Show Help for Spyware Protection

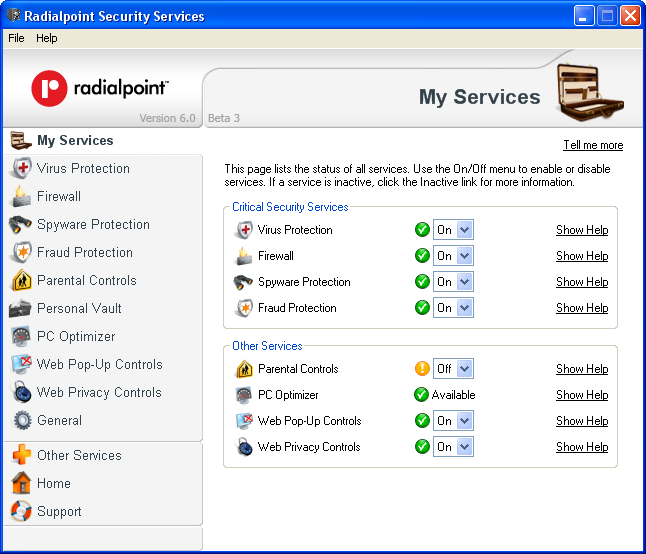pos(582,282)
